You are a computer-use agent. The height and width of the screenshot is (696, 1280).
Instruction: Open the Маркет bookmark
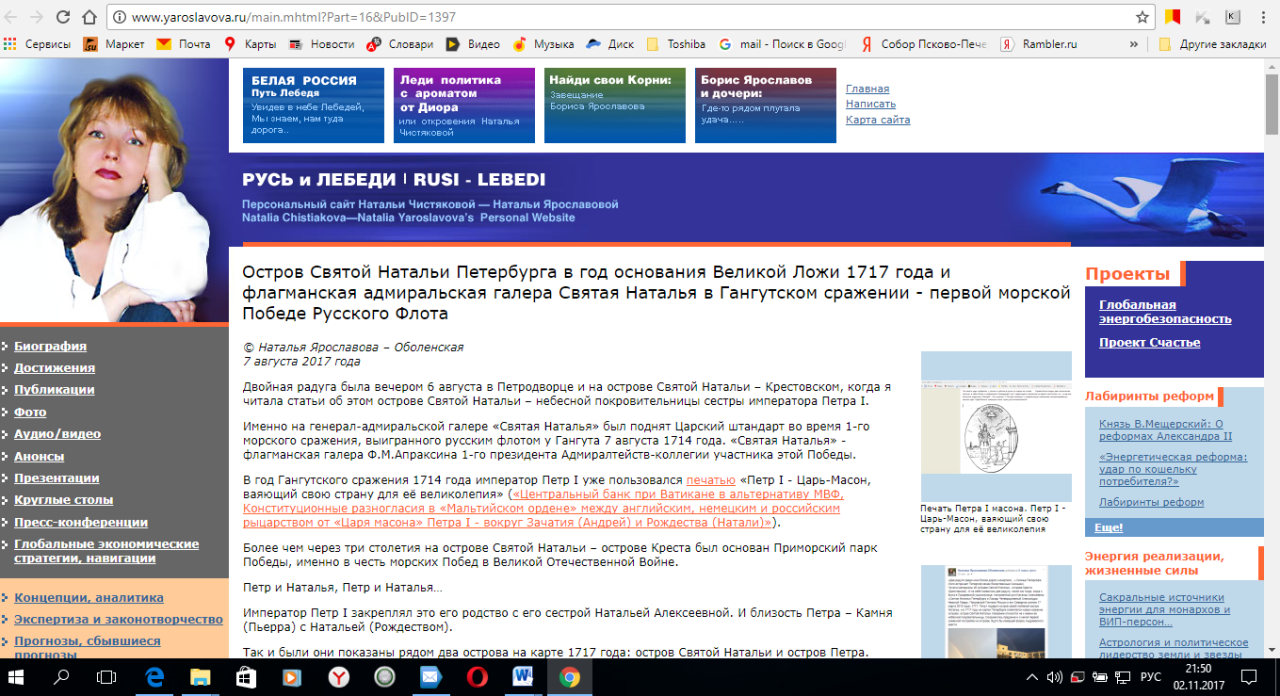113,44
